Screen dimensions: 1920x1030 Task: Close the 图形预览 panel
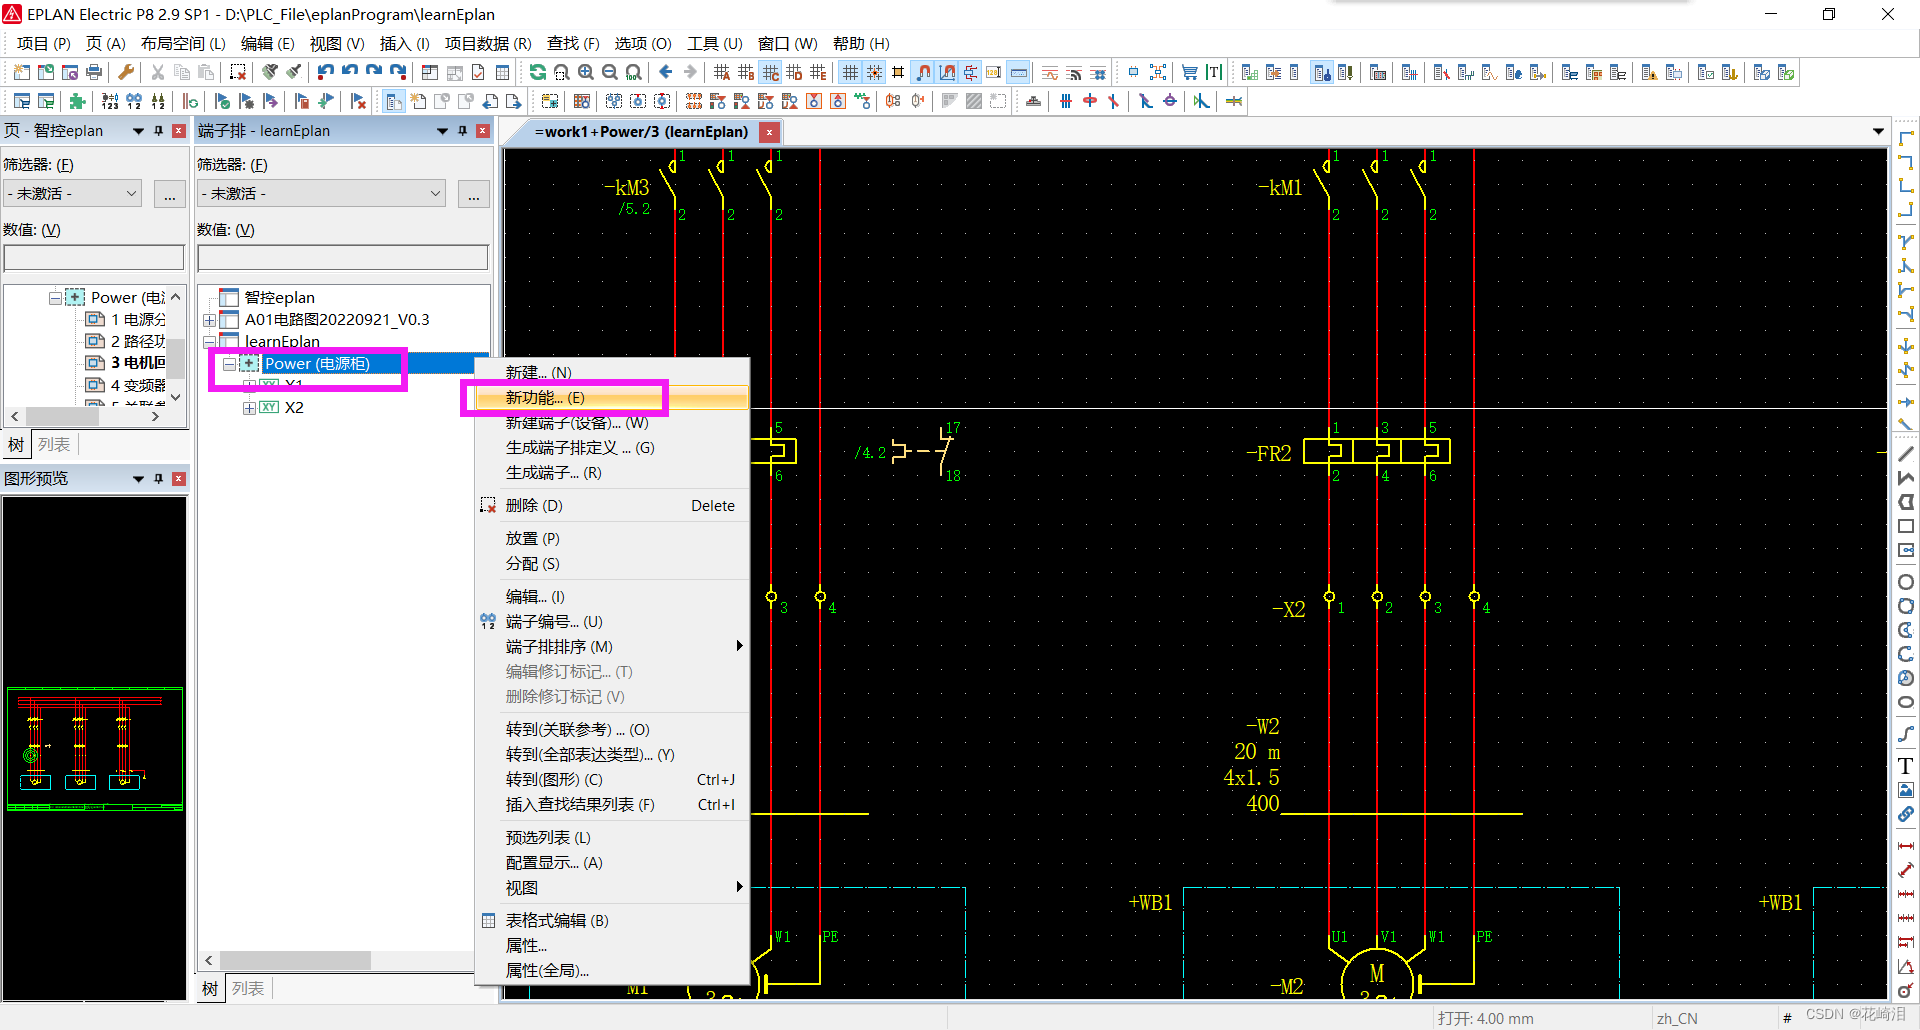179,479
